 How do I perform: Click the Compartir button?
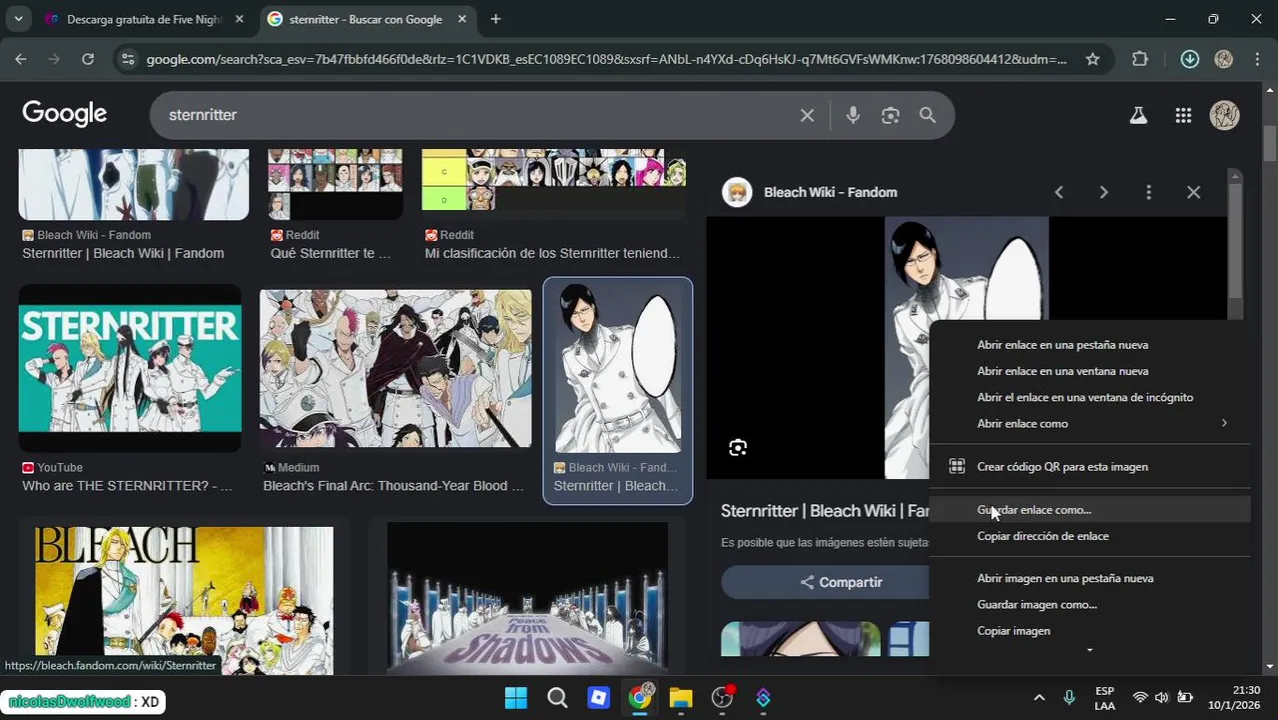coord(825,582)
